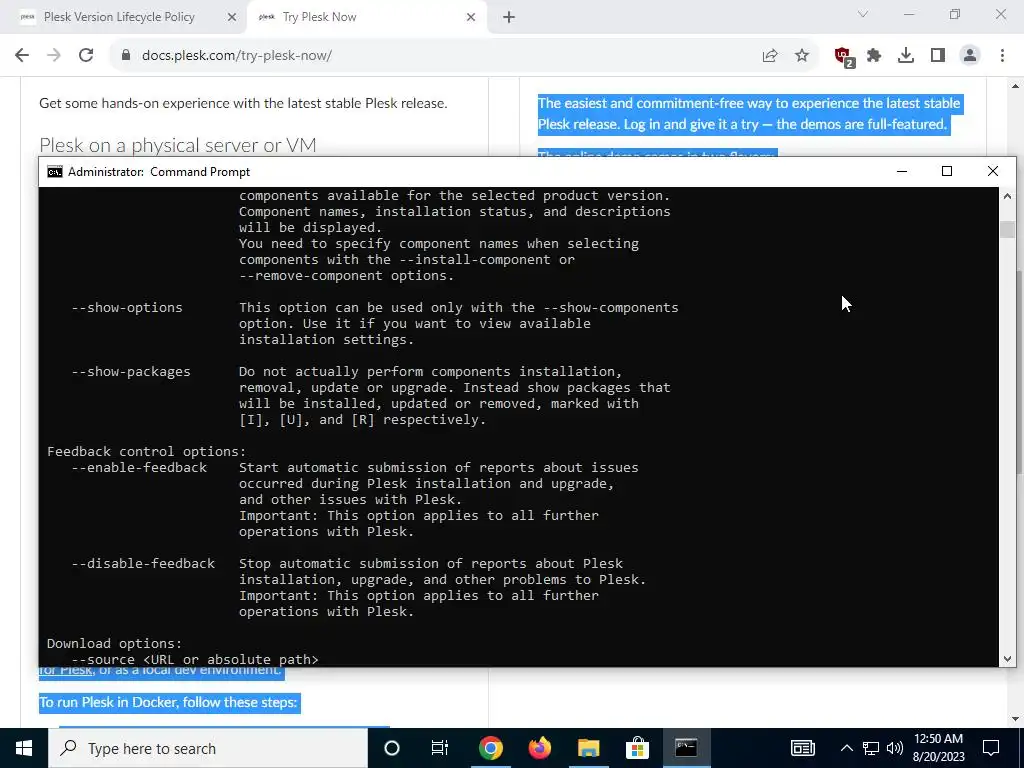
Task: Toggle Chrome side panel
Action: pos(938,56)
